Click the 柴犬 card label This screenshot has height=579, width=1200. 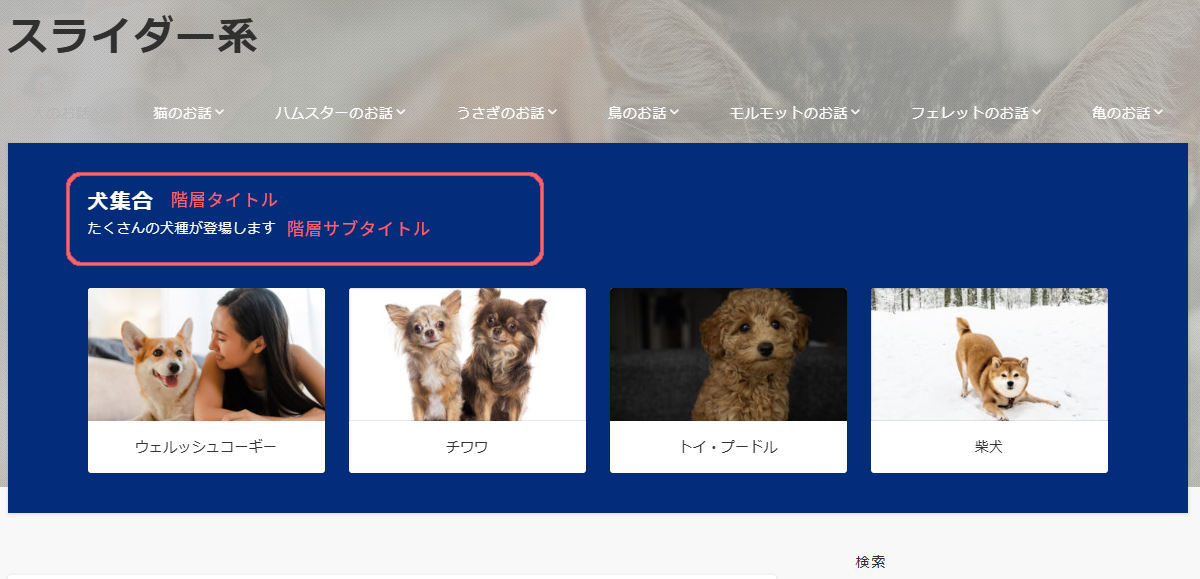989,447
